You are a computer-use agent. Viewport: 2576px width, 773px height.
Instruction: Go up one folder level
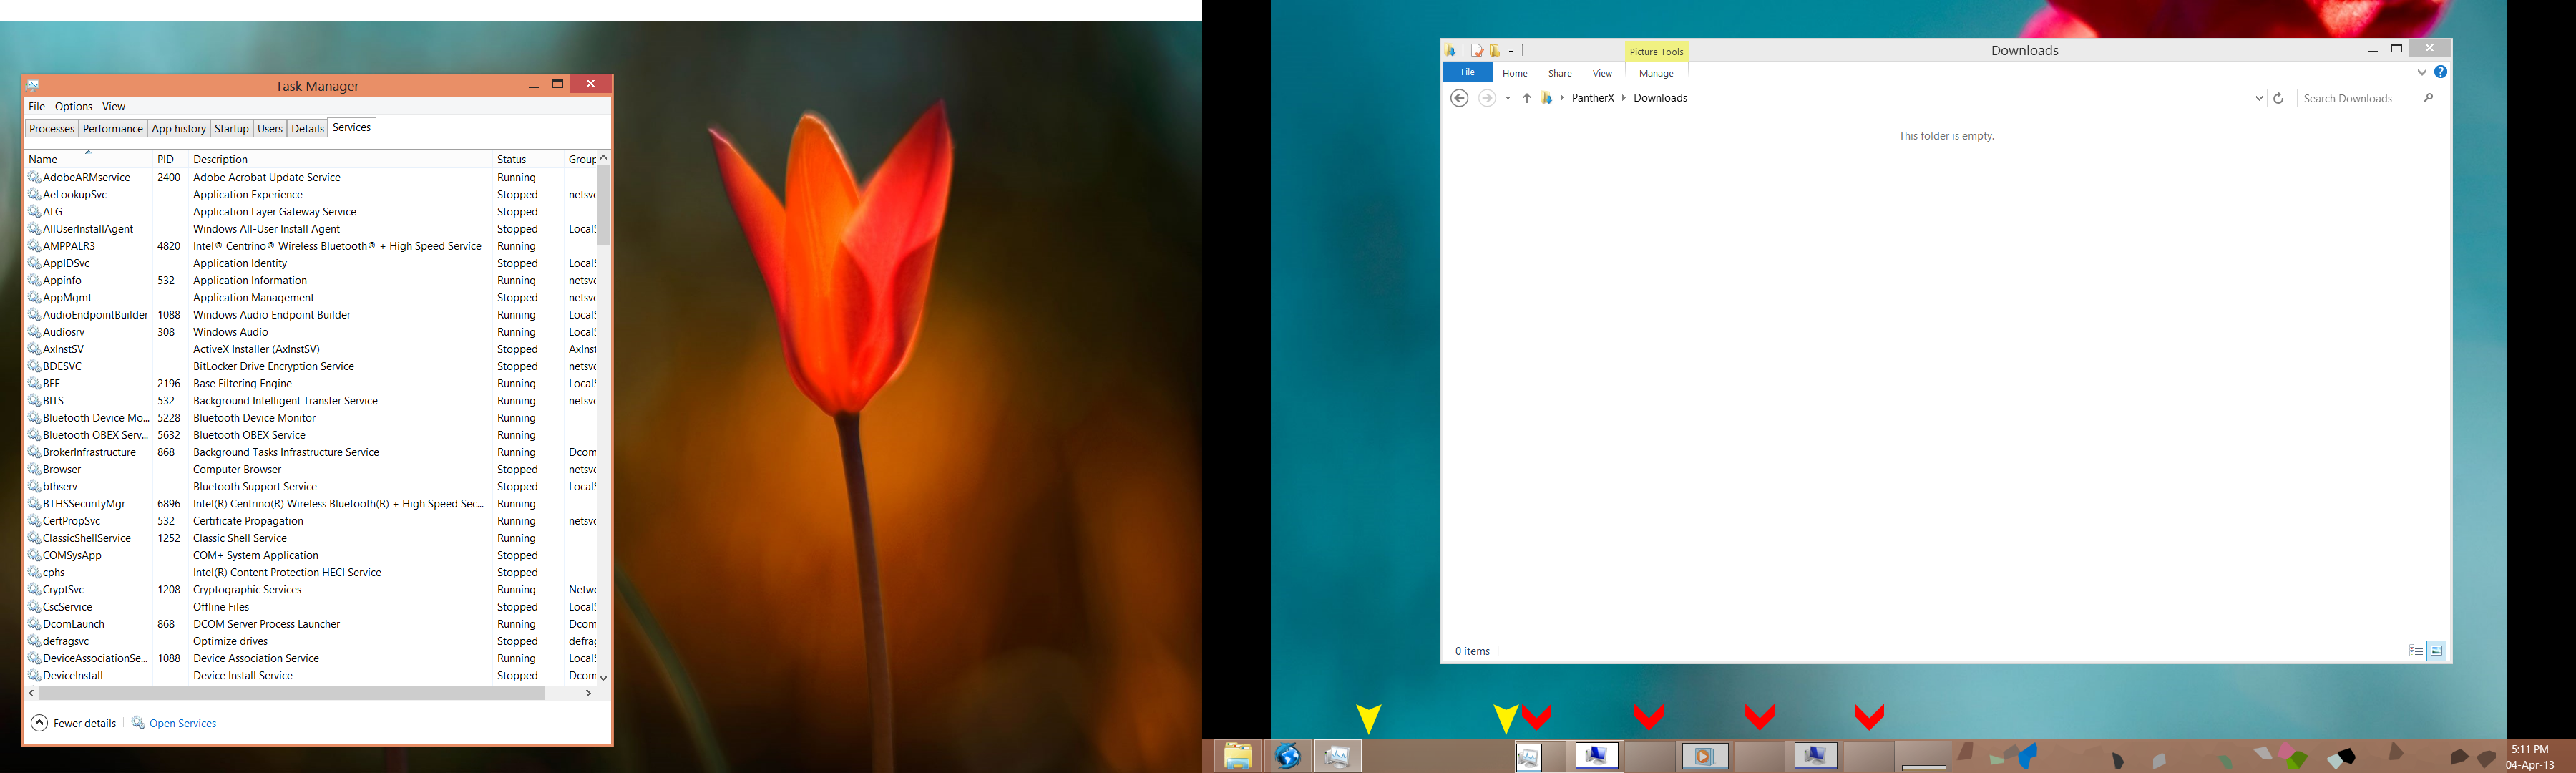coord(1526,98)
